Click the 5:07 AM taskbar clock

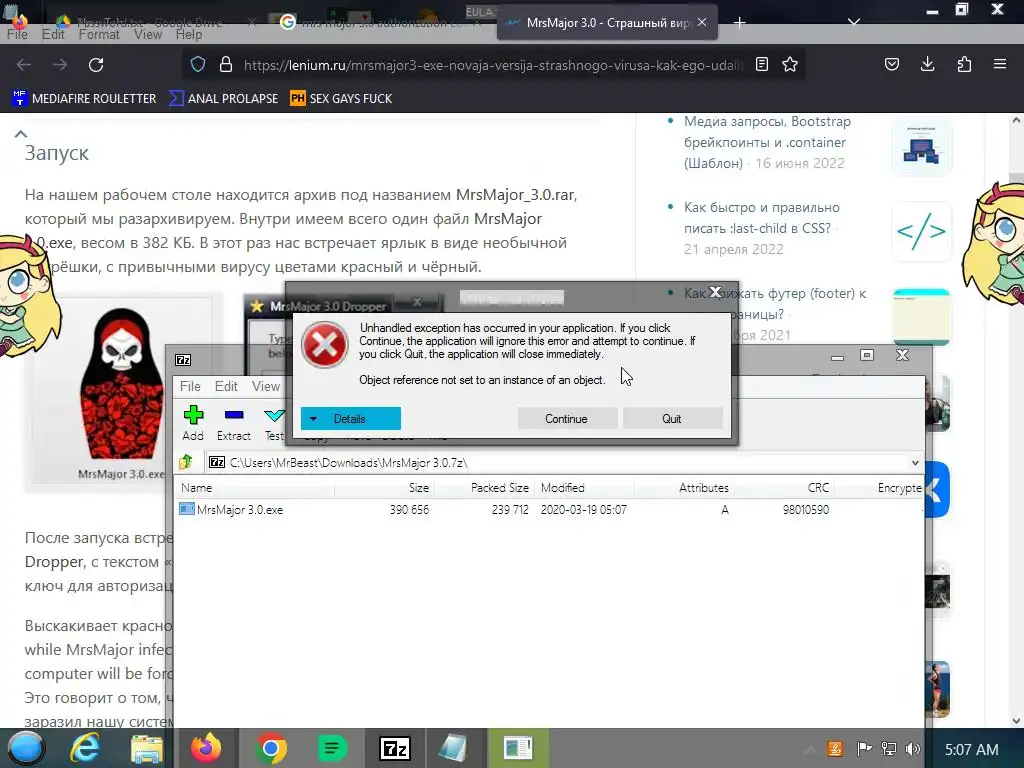972,750
